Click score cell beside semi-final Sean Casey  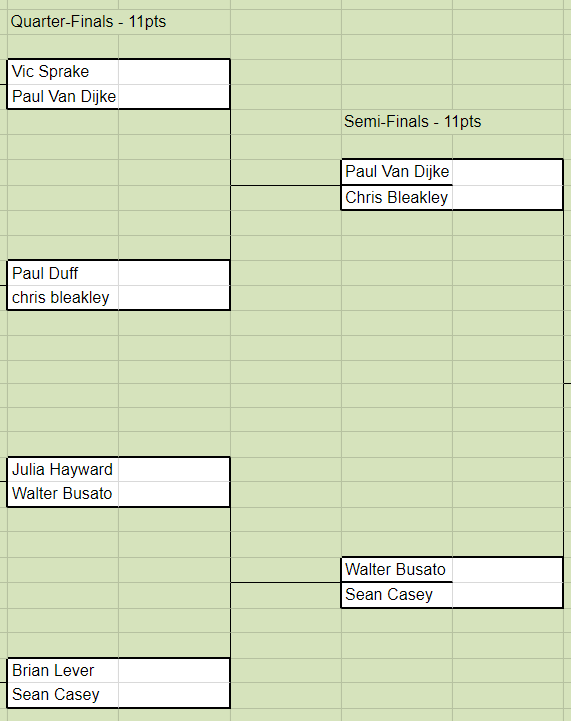tap(508, 595)
